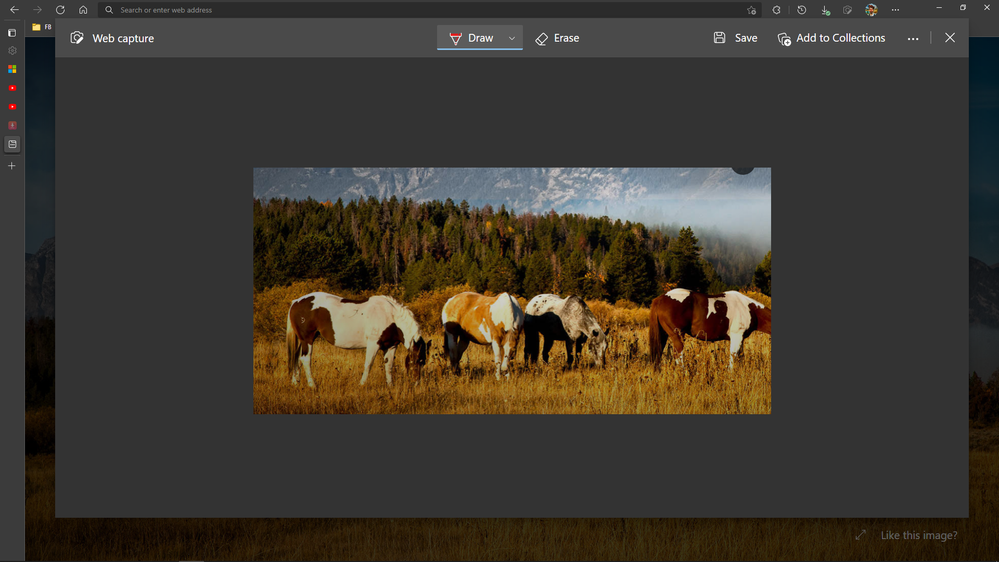Go back to previous page
This screenshot has width=999, height=562.
pyautogui.click(x=14, y=10)
